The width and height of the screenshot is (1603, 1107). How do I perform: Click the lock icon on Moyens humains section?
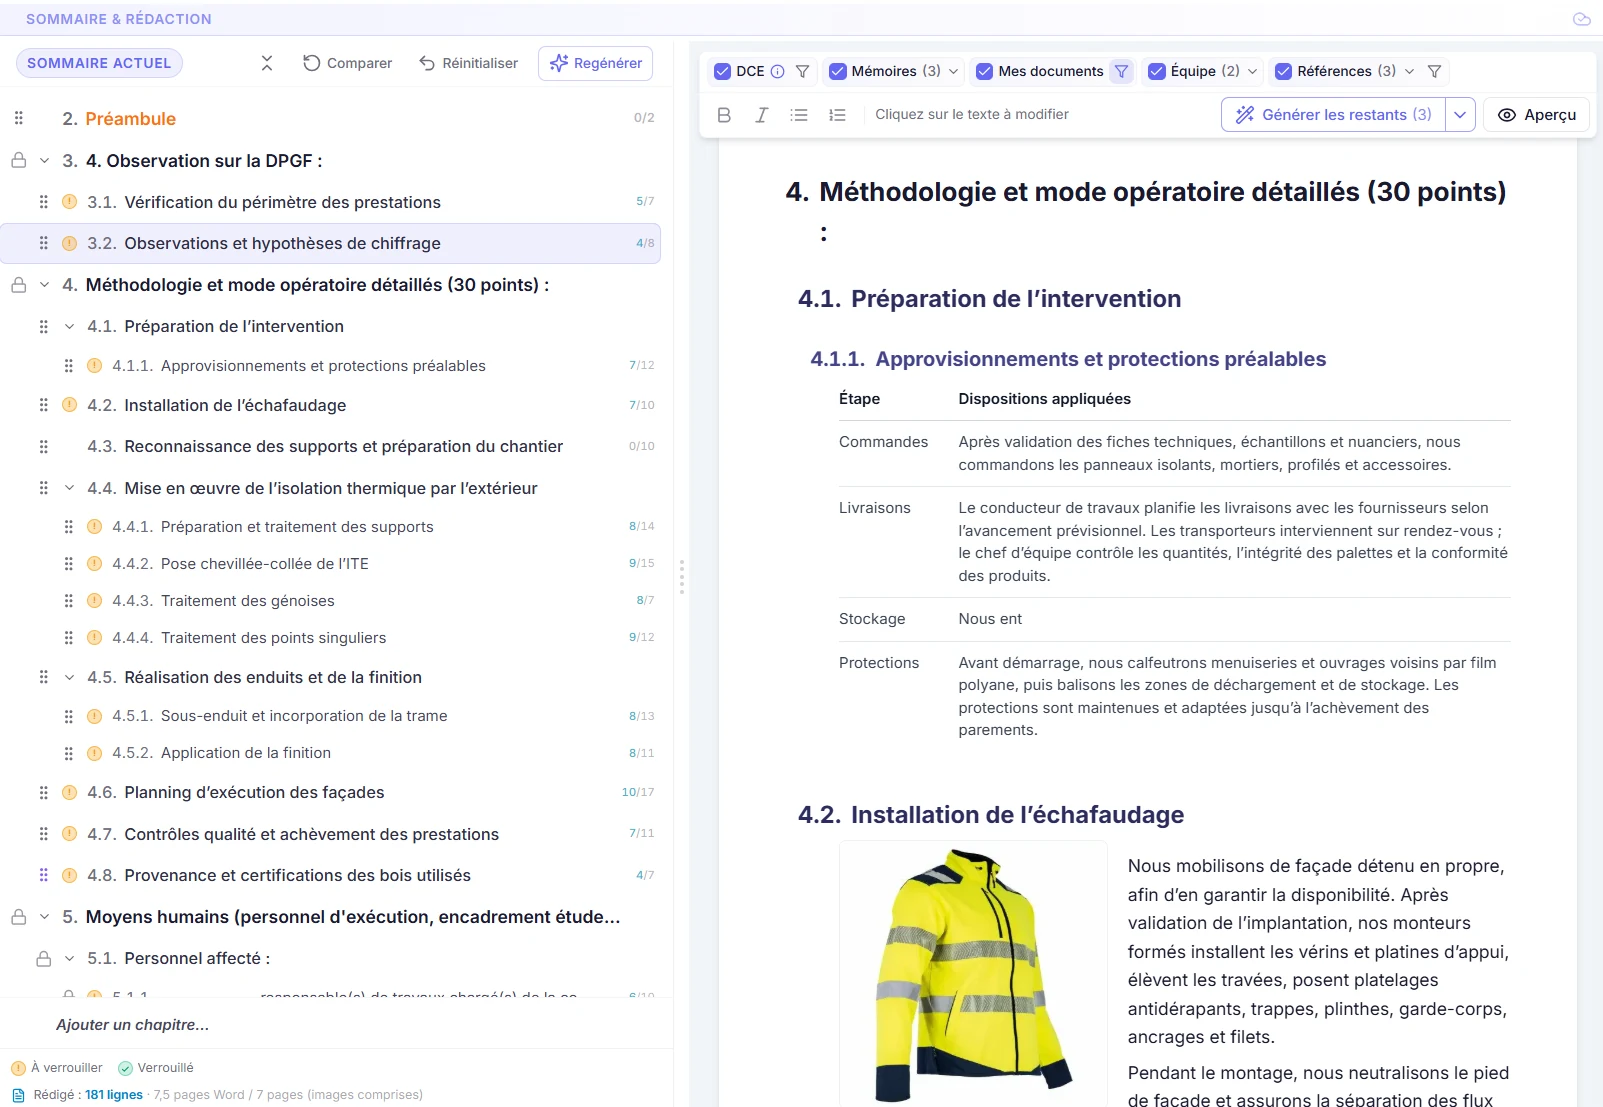click(x=18, y=917)
